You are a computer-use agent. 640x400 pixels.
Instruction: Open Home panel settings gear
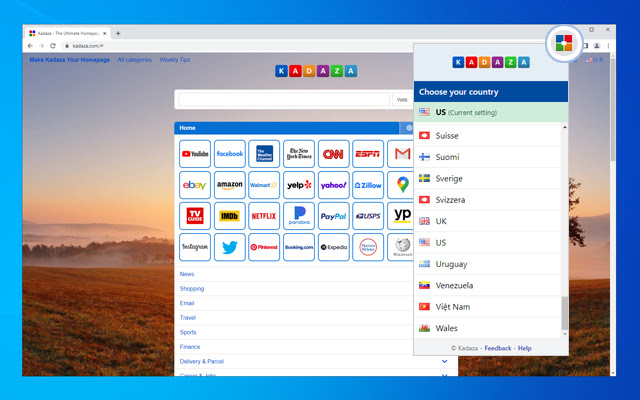(409, 128)
